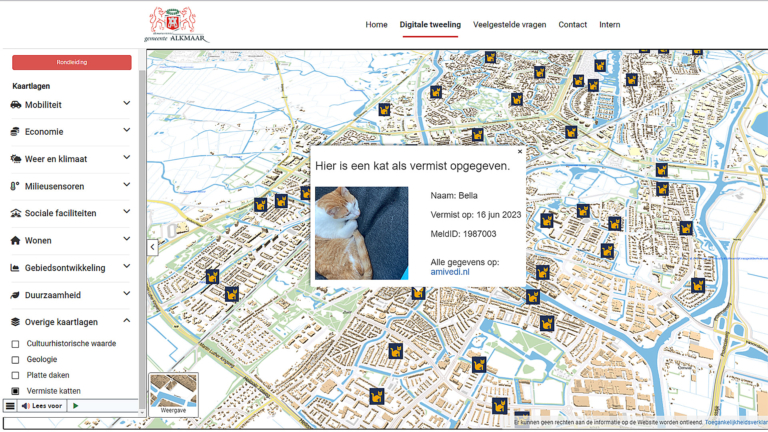Click the Economie coins icon
This screenshot has width=768, height=432.
point(16,131)
